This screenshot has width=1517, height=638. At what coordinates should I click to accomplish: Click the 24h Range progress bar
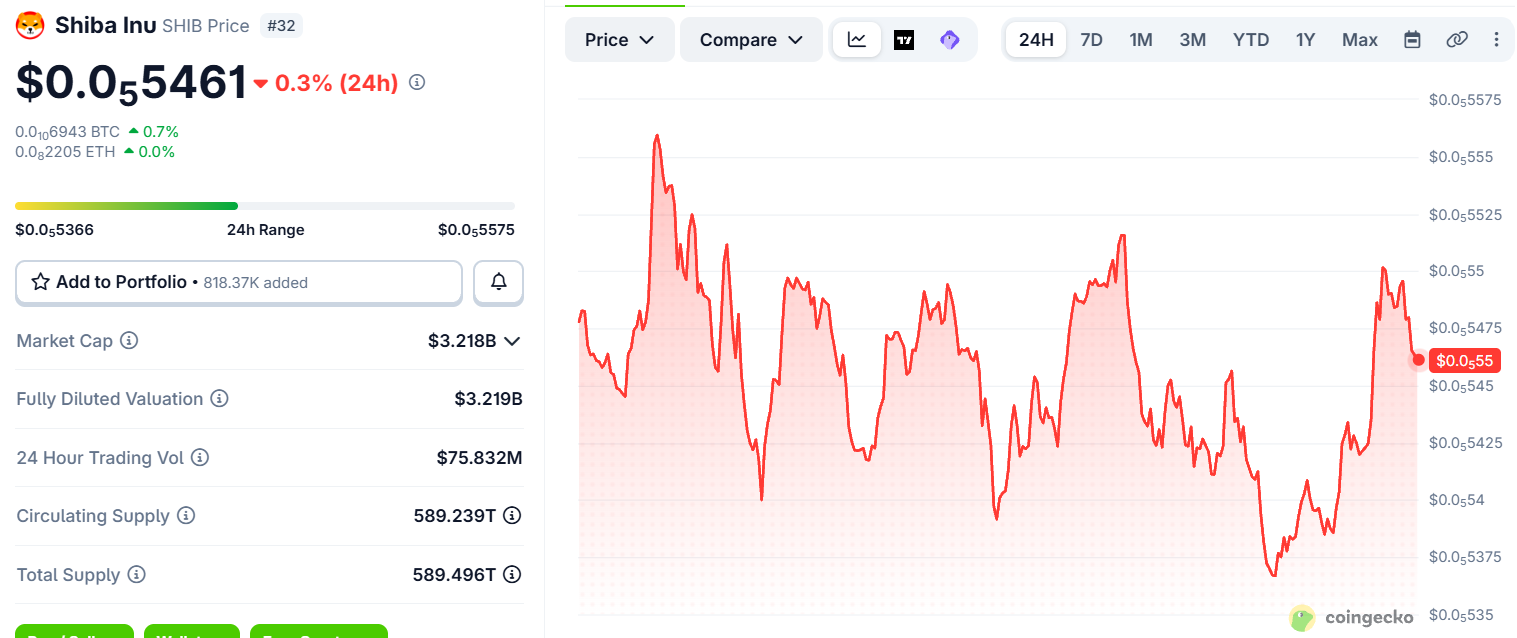coord(265,206)
